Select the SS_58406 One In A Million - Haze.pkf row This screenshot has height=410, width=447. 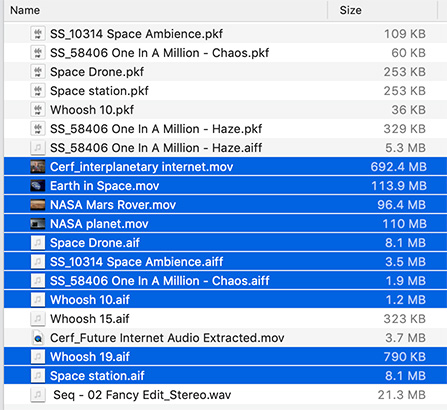(225, 129)
